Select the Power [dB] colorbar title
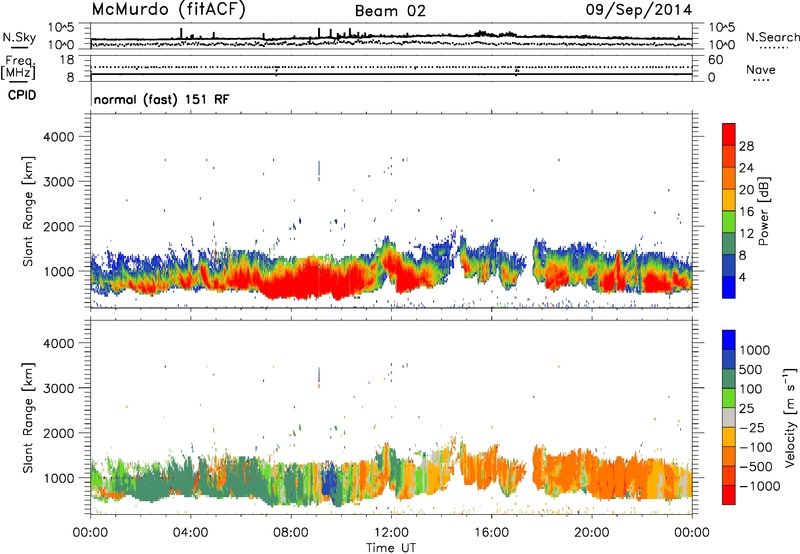 [x=764, y=211]
